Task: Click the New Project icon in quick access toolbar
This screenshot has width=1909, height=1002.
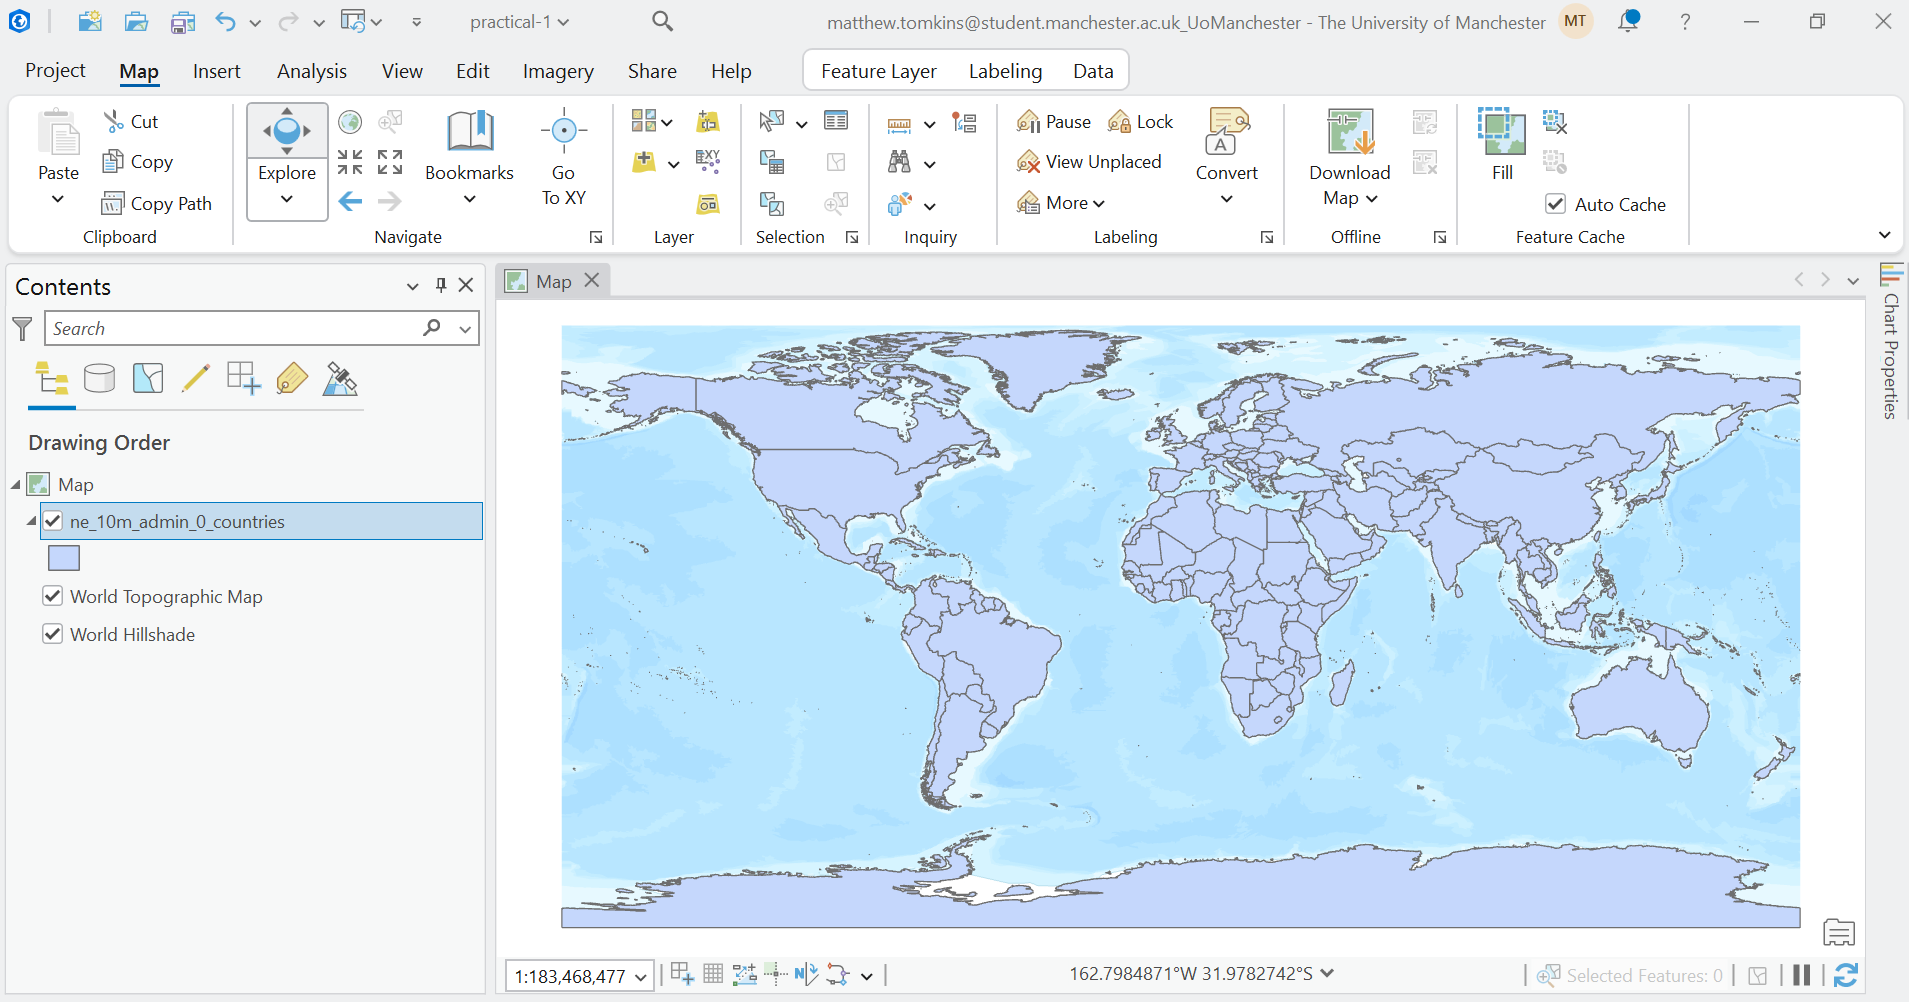Action: click(x=90, y=21)
